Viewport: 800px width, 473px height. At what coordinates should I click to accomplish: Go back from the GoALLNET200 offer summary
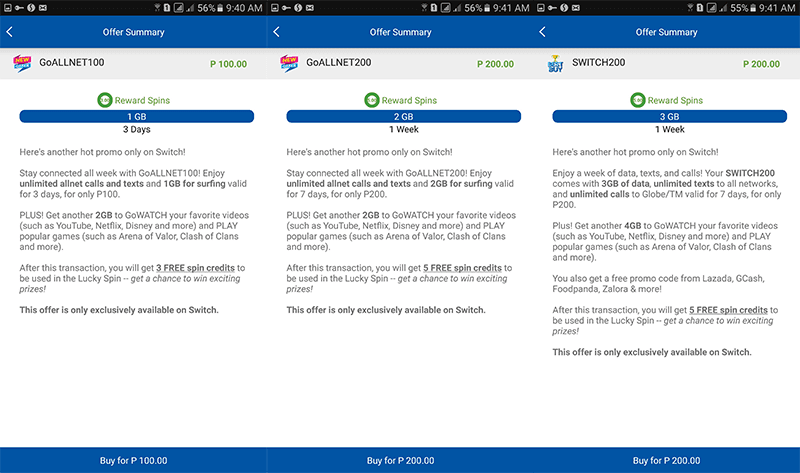[277, 32]
